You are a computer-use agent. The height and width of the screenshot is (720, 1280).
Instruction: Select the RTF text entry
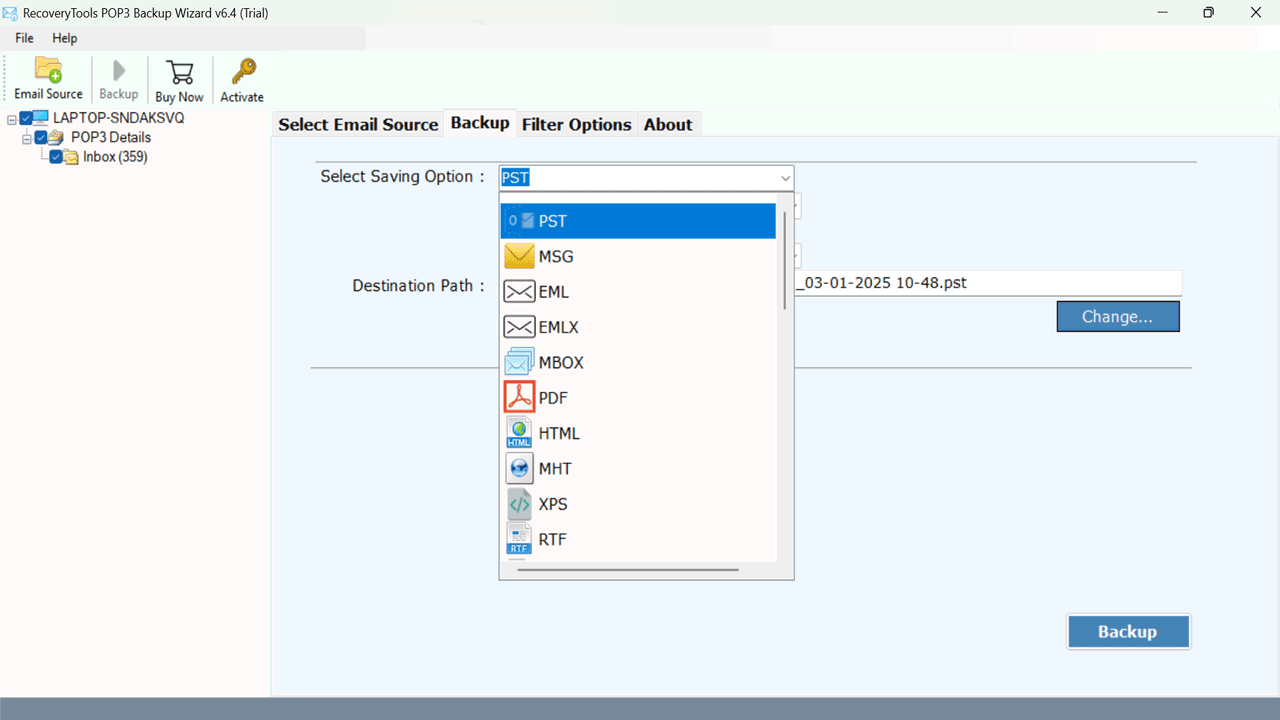[552, 539]
